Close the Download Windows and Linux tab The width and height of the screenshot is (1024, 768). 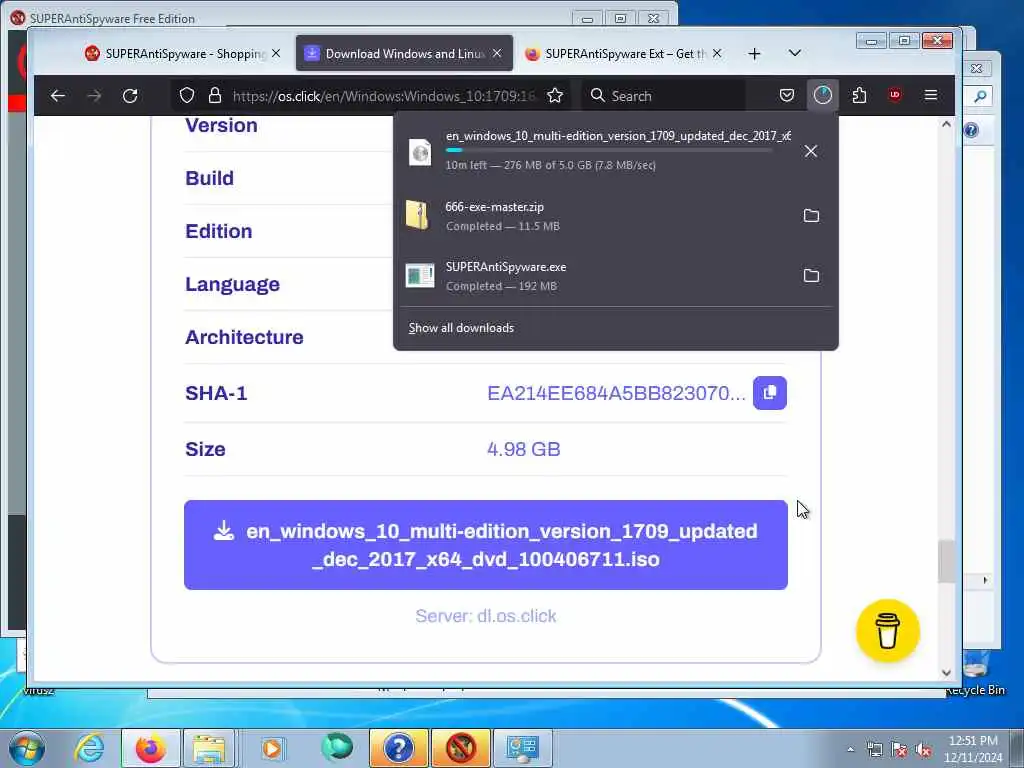pyautogui.click(x=497, y=54)
